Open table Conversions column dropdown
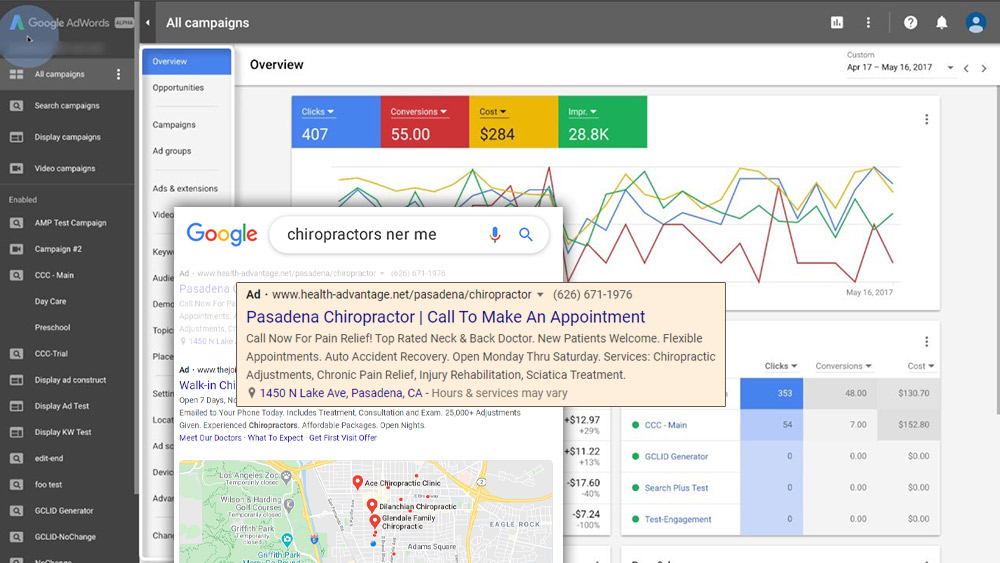The image size is (1000, 563). [x=843, y=366]
